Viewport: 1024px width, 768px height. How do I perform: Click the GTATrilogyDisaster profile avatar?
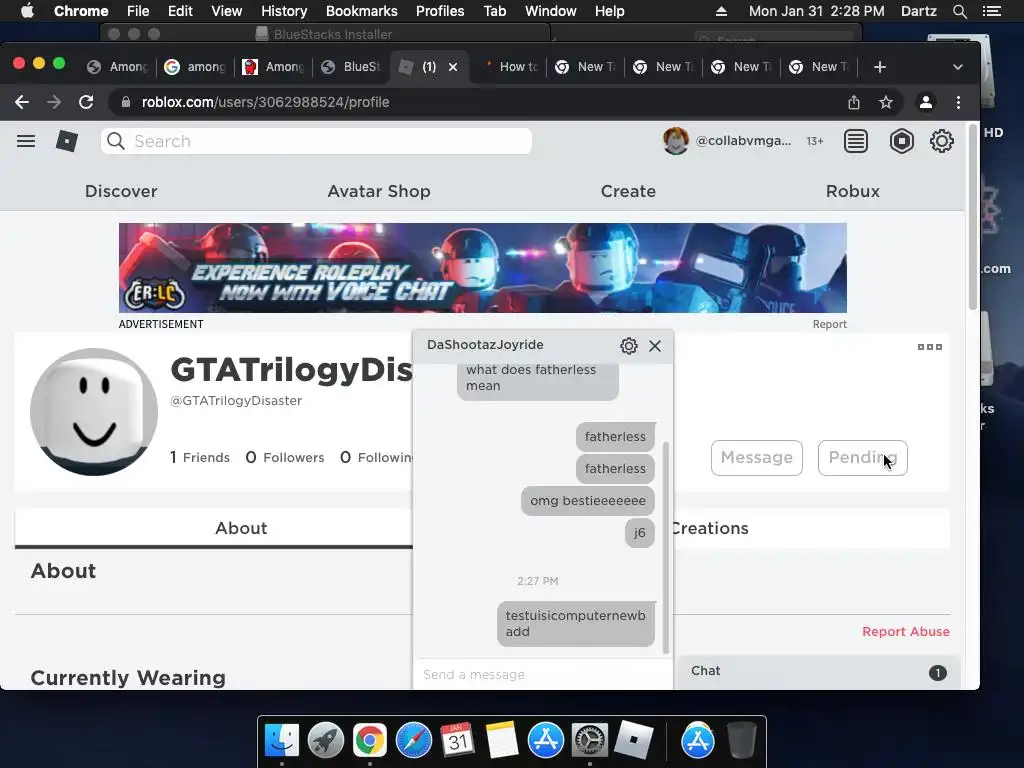[94, 411]
